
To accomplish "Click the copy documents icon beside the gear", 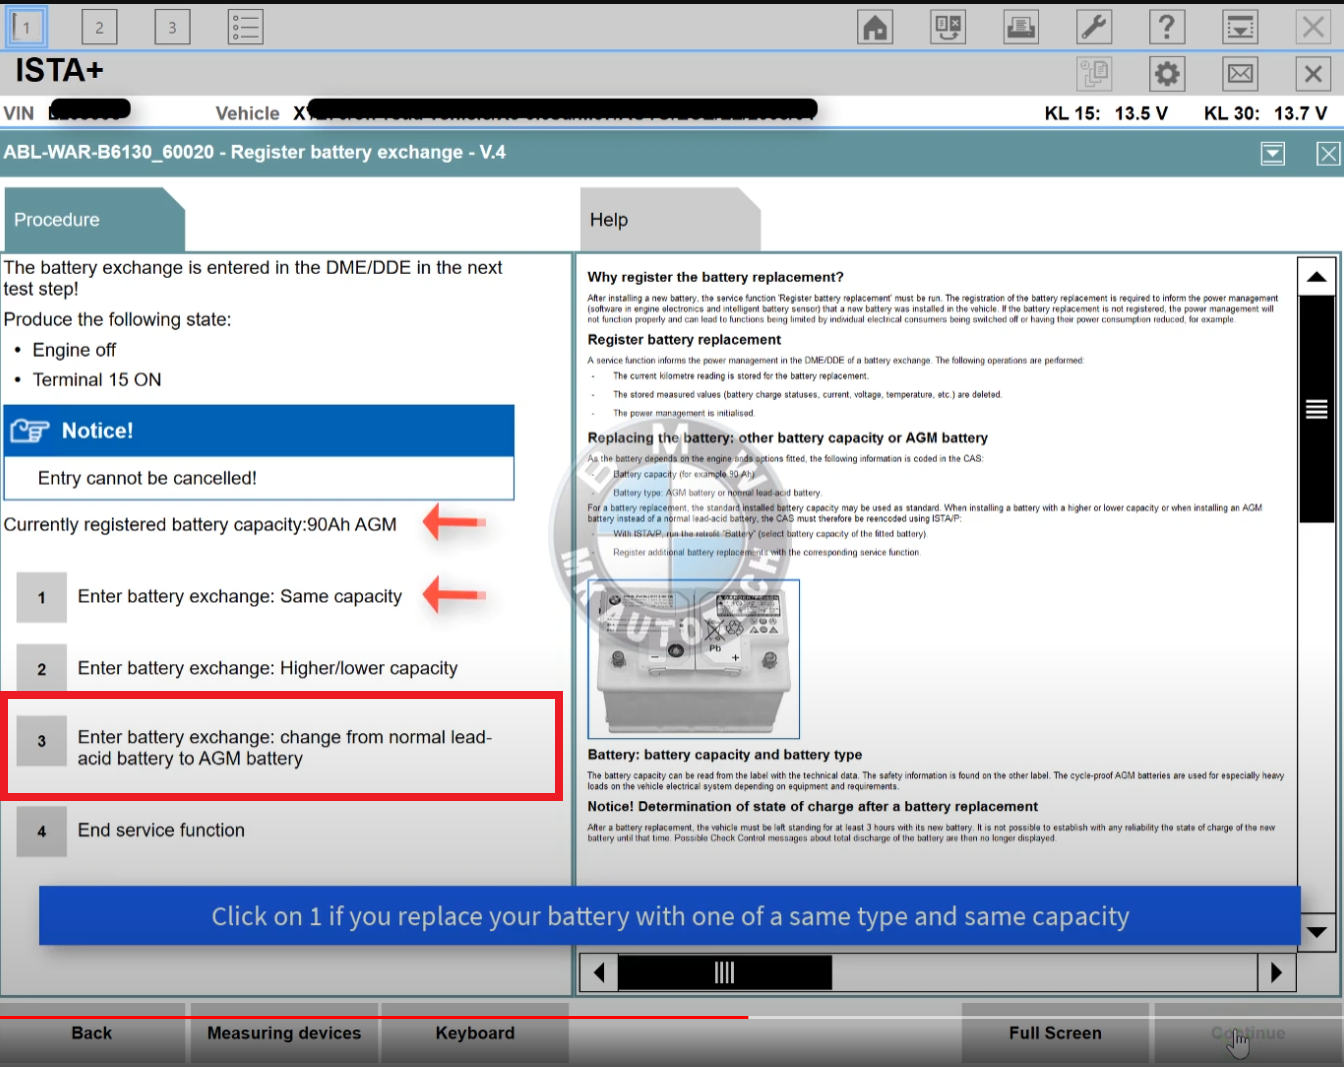I will pos(1094,74).
